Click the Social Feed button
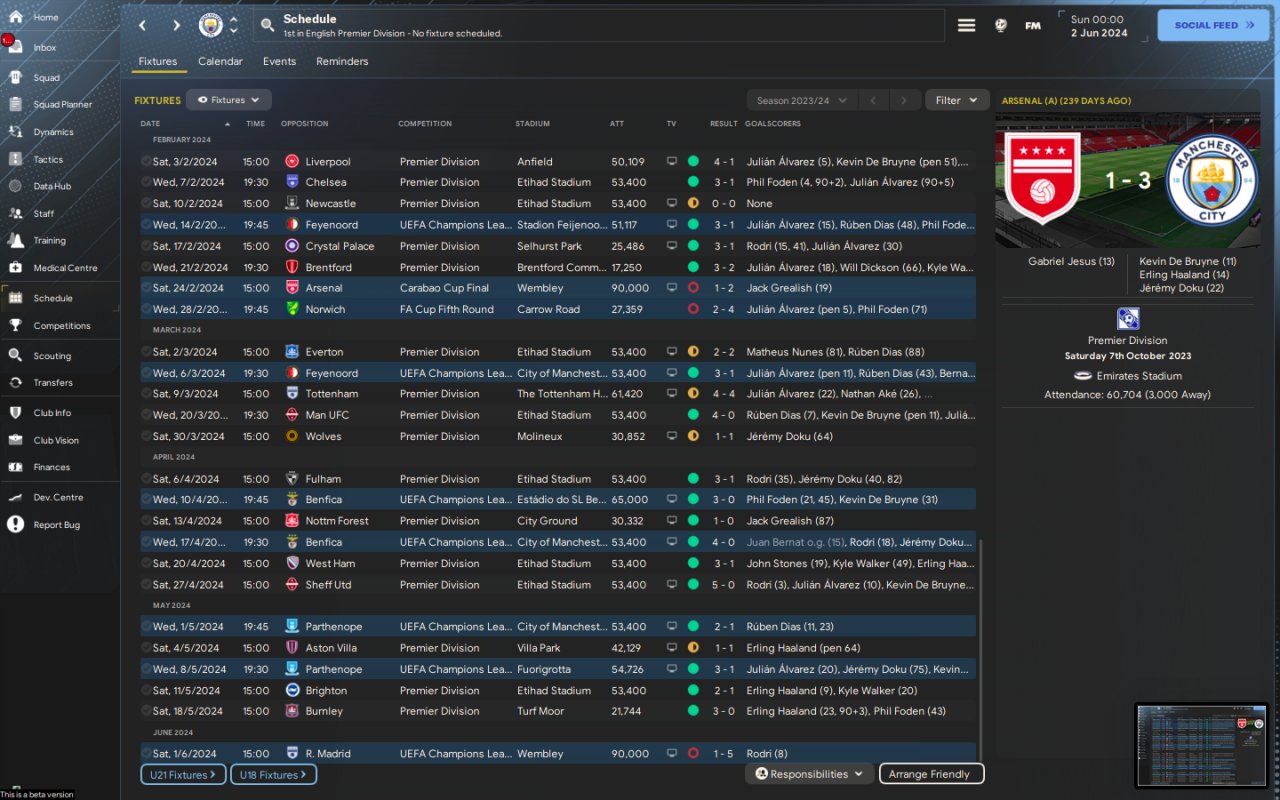Viewport: 1280px width, 800px height. (x=1213, y=25)
